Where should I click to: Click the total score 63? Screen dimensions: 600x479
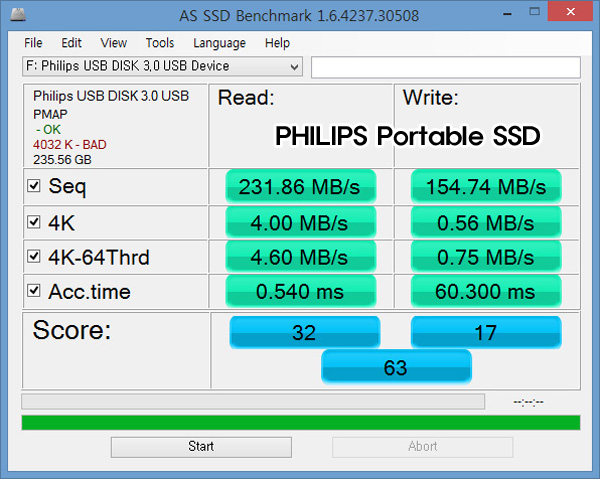point(396,367)
